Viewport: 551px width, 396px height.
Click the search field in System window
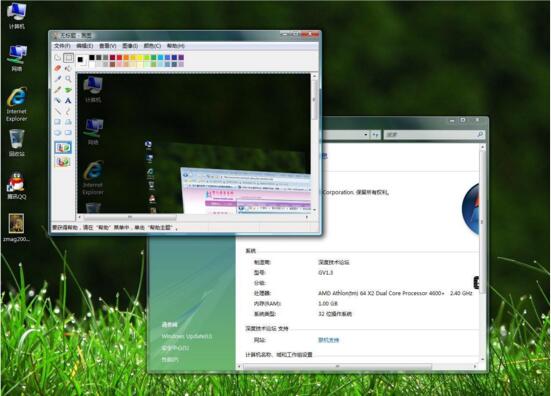pos(434,135)
